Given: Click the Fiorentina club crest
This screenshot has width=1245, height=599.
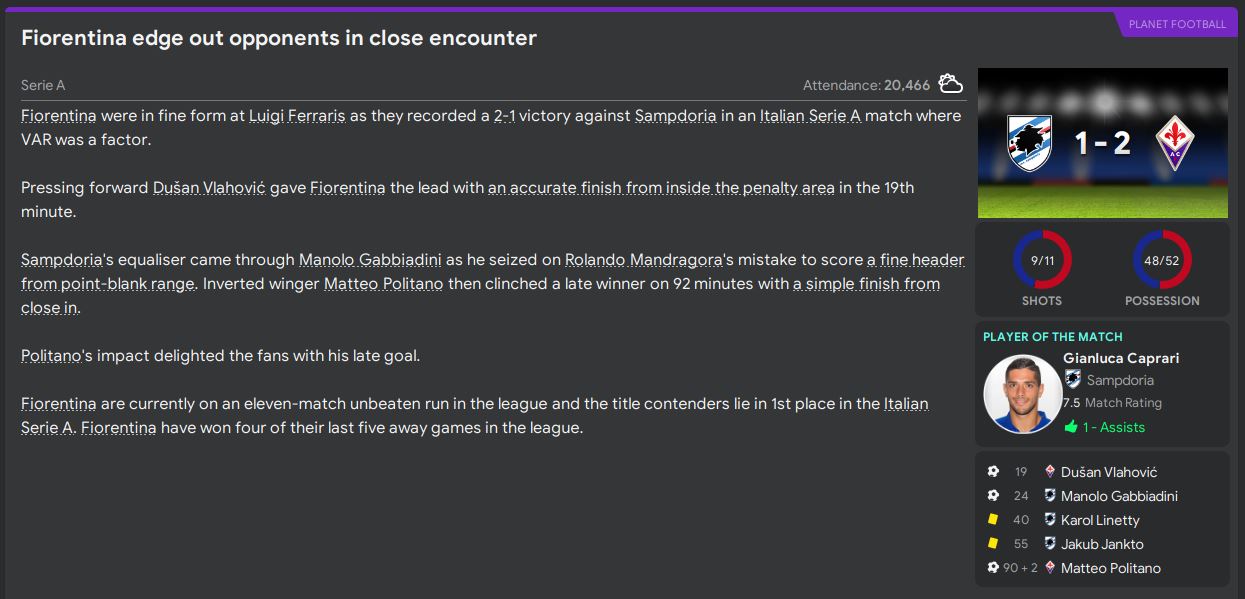Looking at the screenshot, I should [x=1175, y=143].
